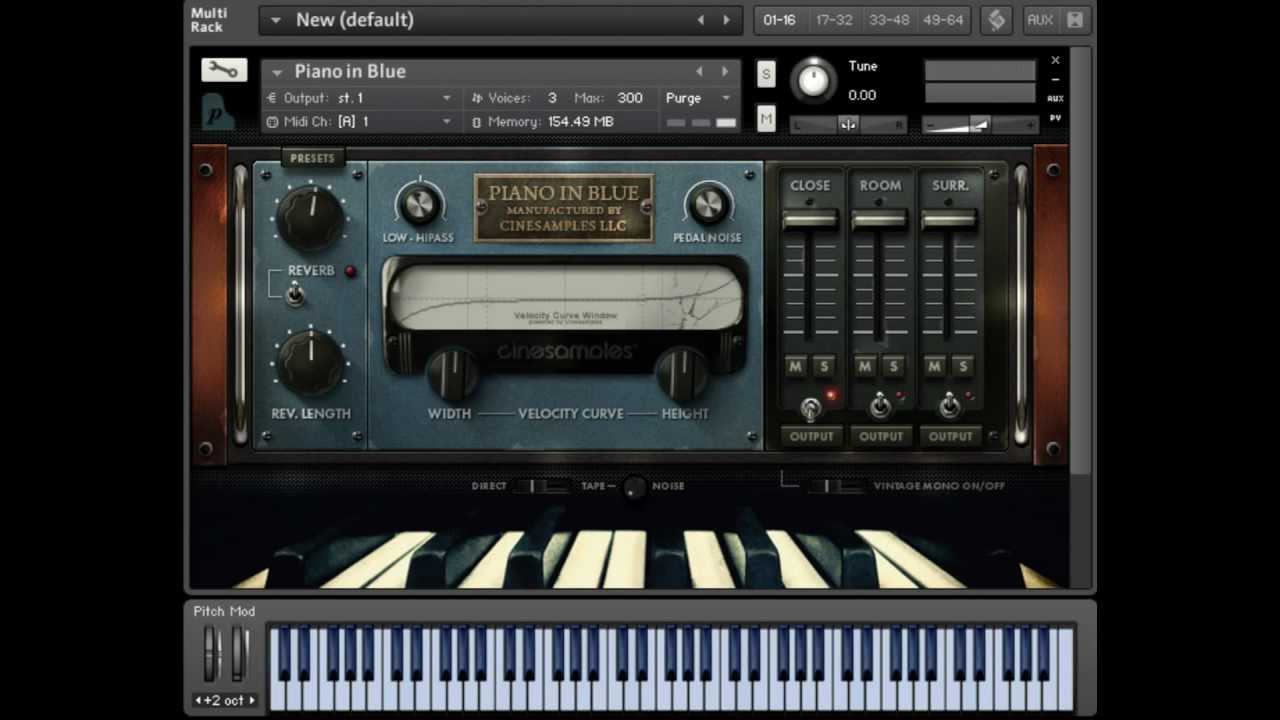Solo the Close mic channel

(824, 367)
